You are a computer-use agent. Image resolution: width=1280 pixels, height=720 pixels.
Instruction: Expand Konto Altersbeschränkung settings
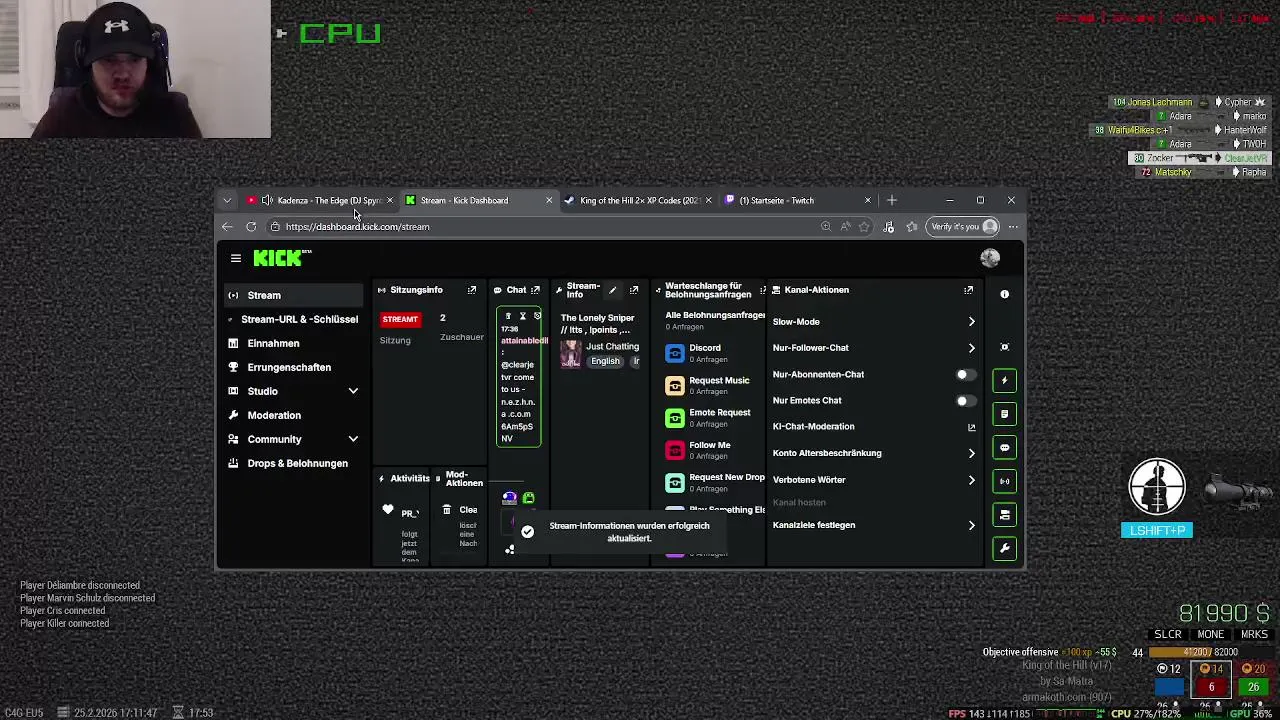pos(971,453)
